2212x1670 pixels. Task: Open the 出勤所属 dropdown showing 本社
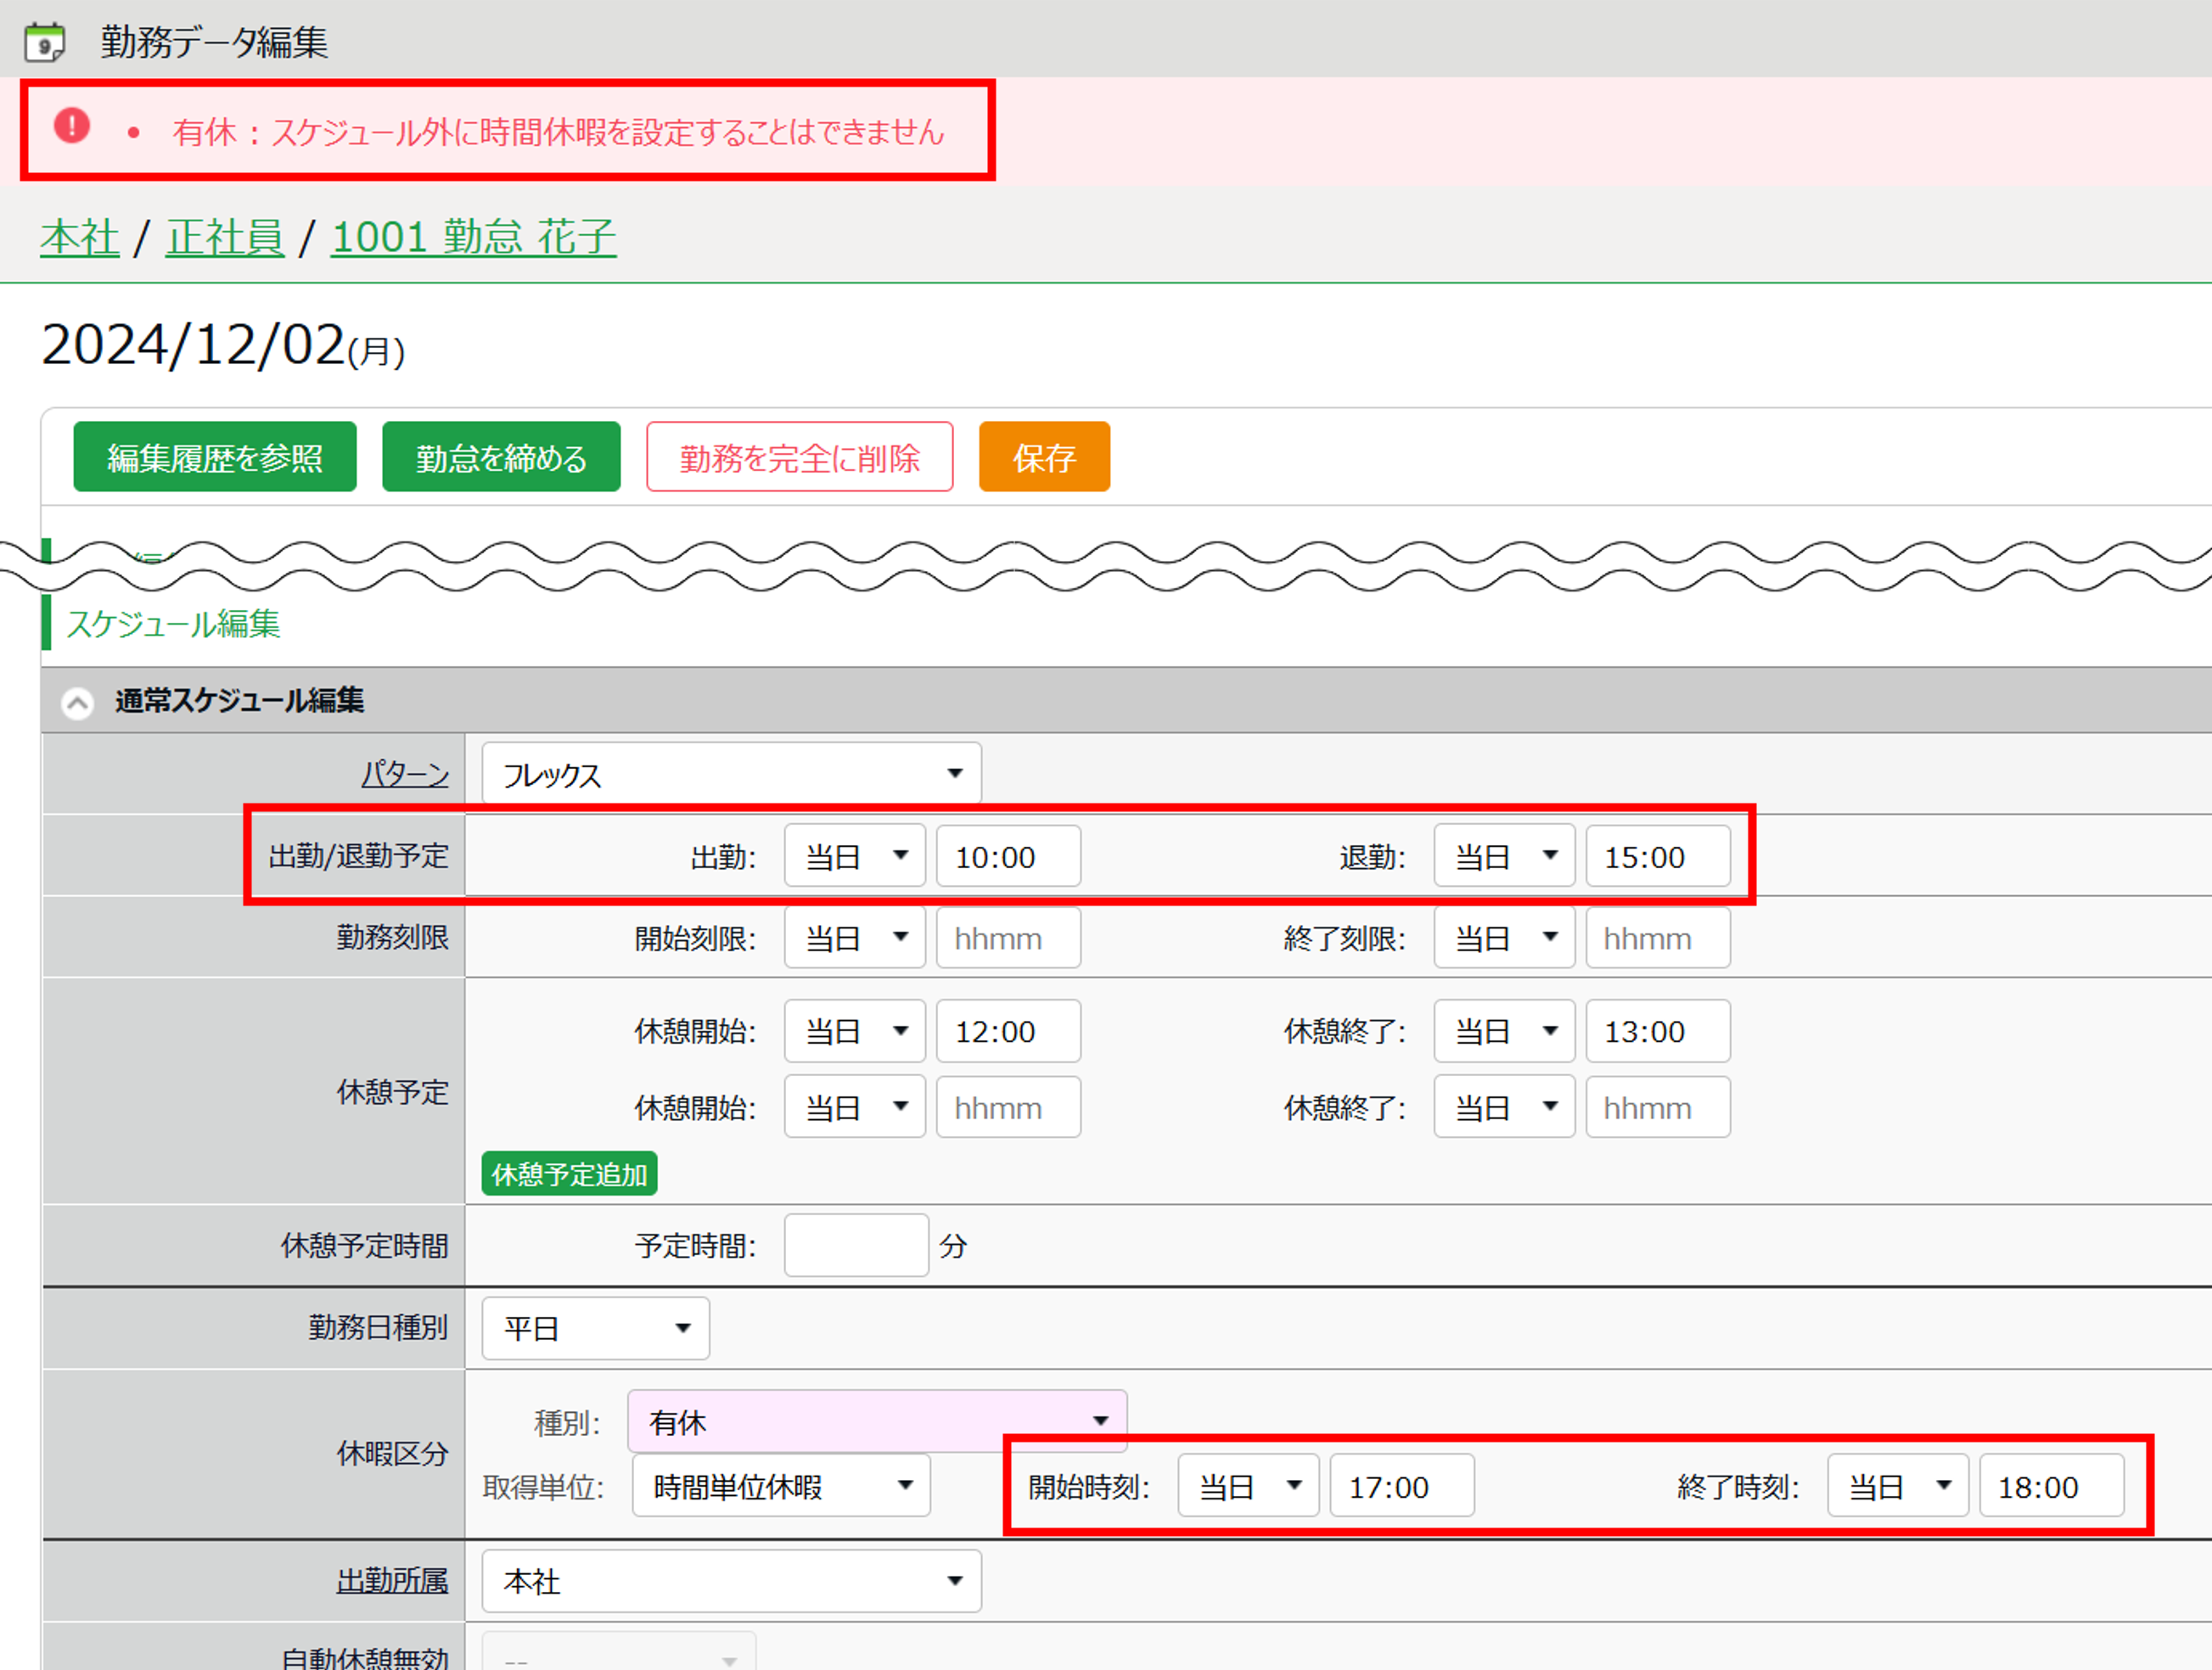731,1581
